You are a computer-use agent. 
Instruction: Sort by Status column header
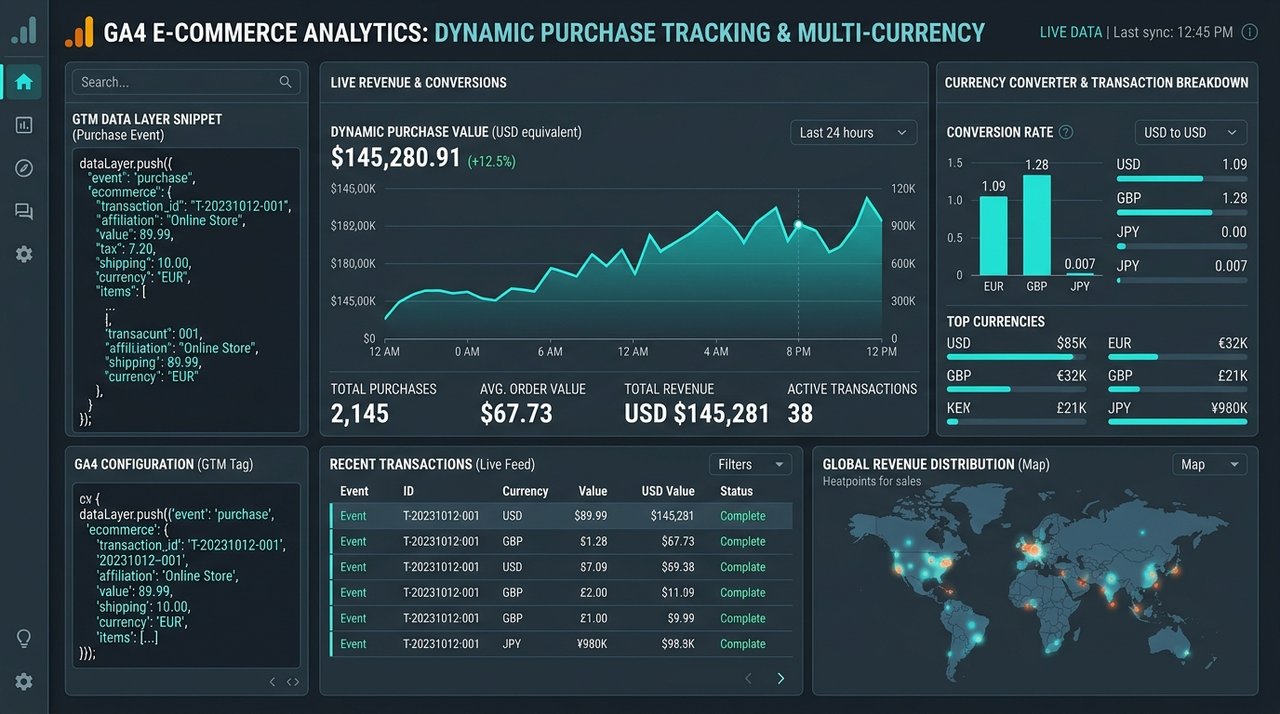(737, 491)
